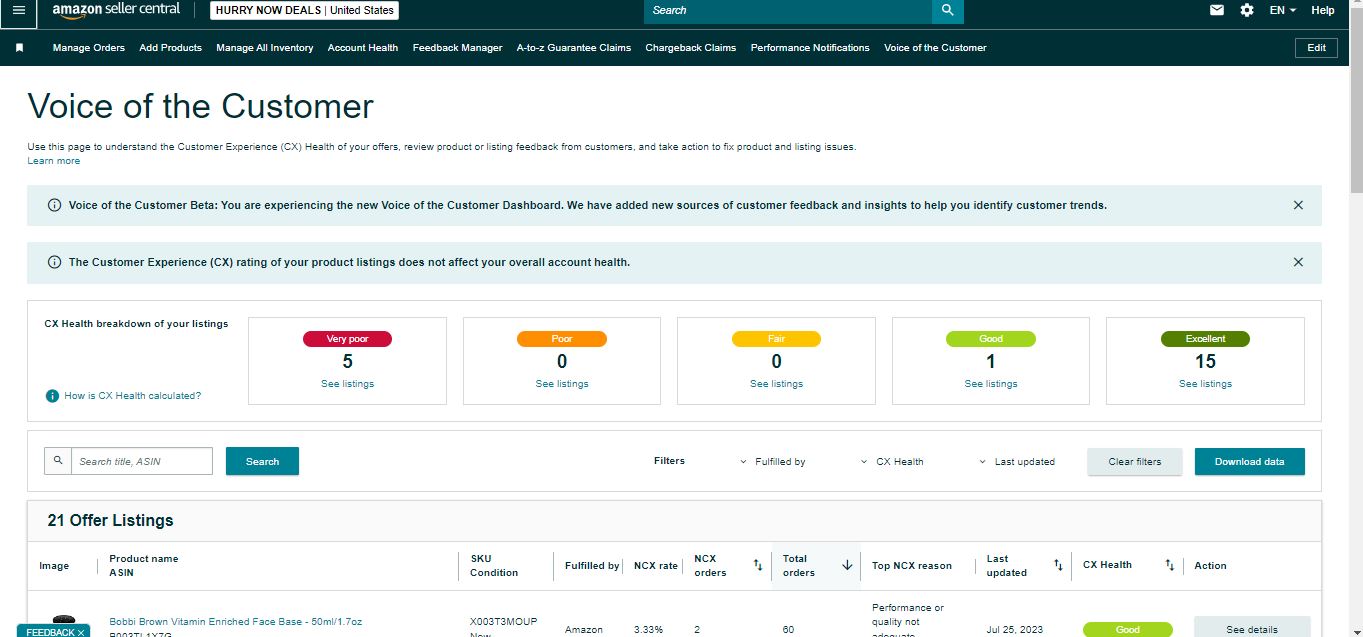
Task: Open the hamburger main menu
Action: [19, 10]
